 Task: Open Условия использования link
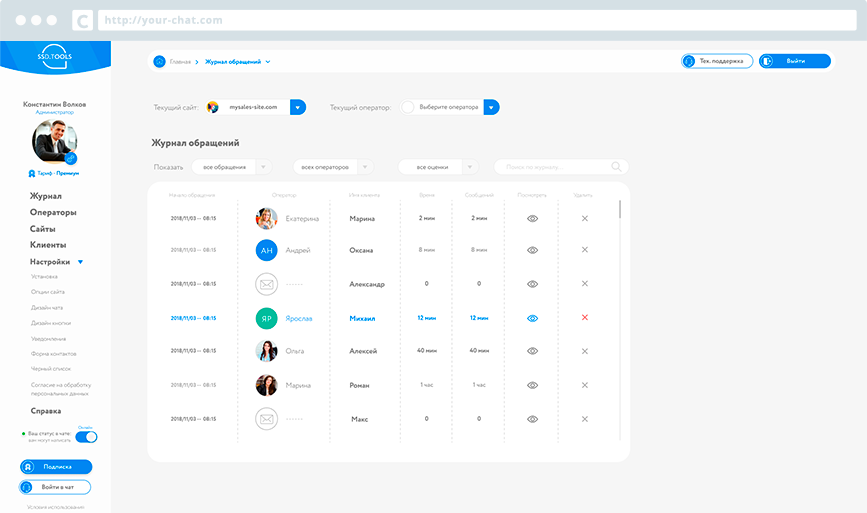pyautogui.click(x=55, y=507)
